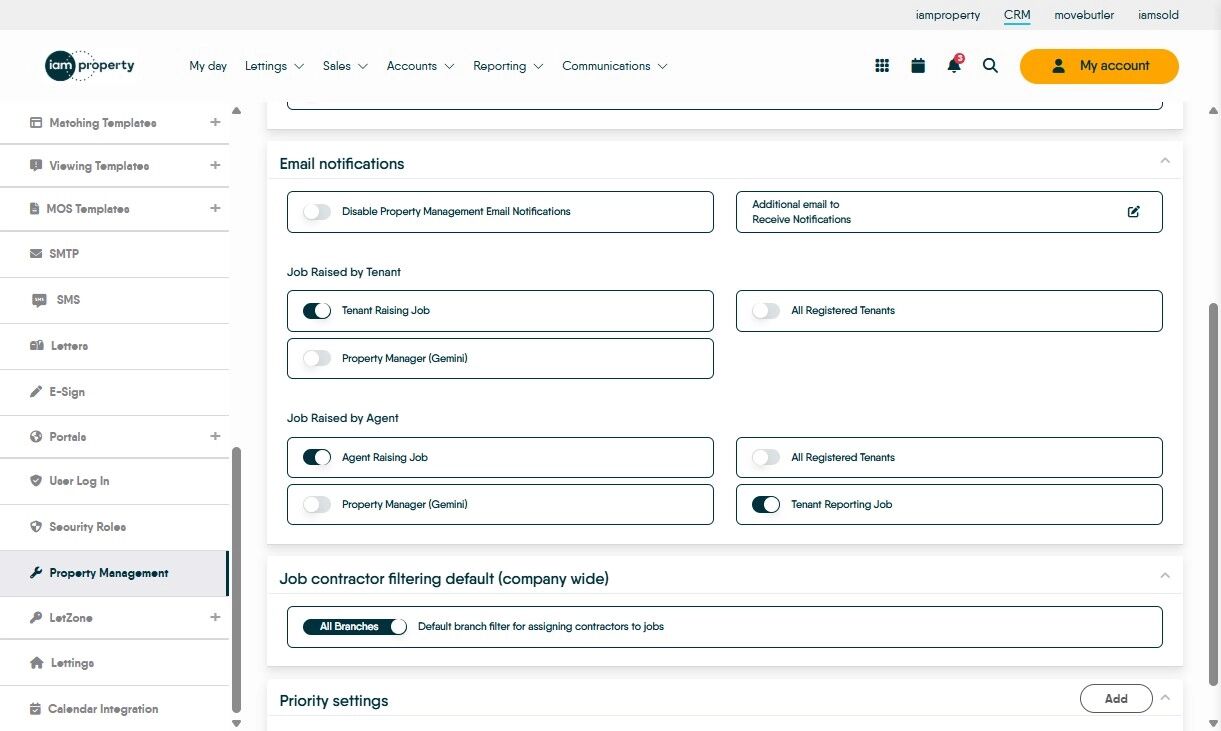
Task: Turn off the Tenant Raising Job toggle
Action: pyautogui.click(x=317, y=311)
